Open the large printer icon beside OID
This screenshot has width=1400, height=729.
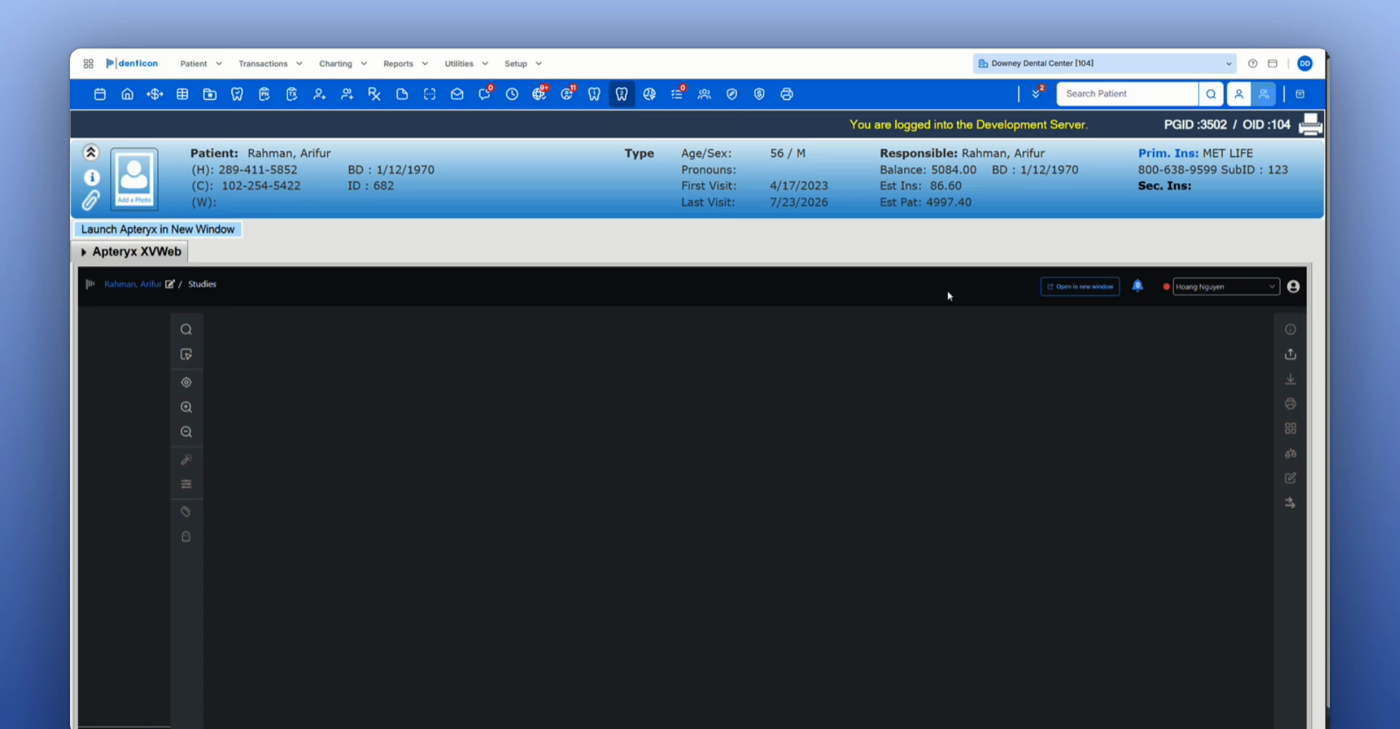[1310, 125]
